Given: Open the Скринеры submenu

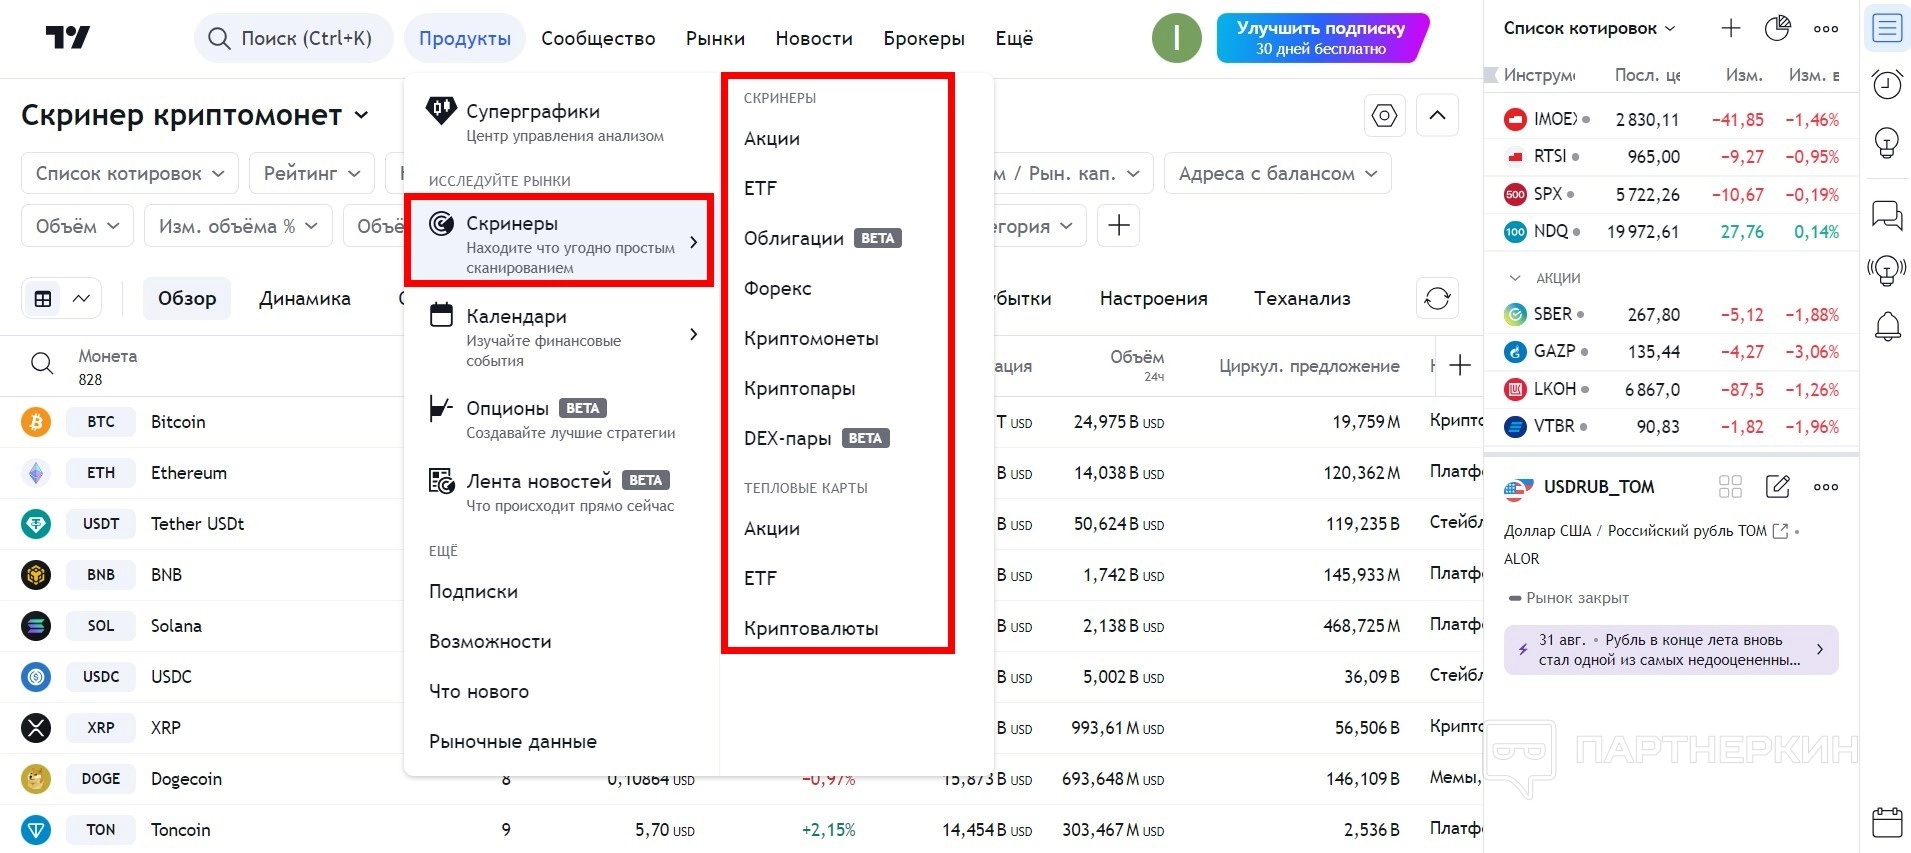Looking at the screenshot, I should [x=561, y=243].
